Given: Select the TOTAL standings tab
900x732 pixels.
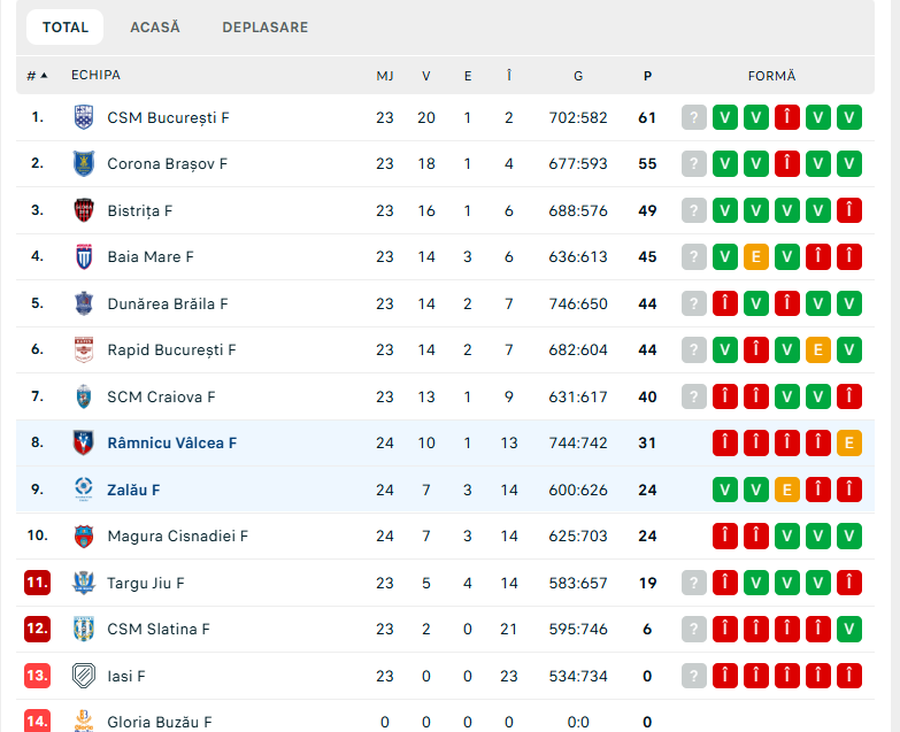Looking at the screenshot, I should tap(65, 27).
